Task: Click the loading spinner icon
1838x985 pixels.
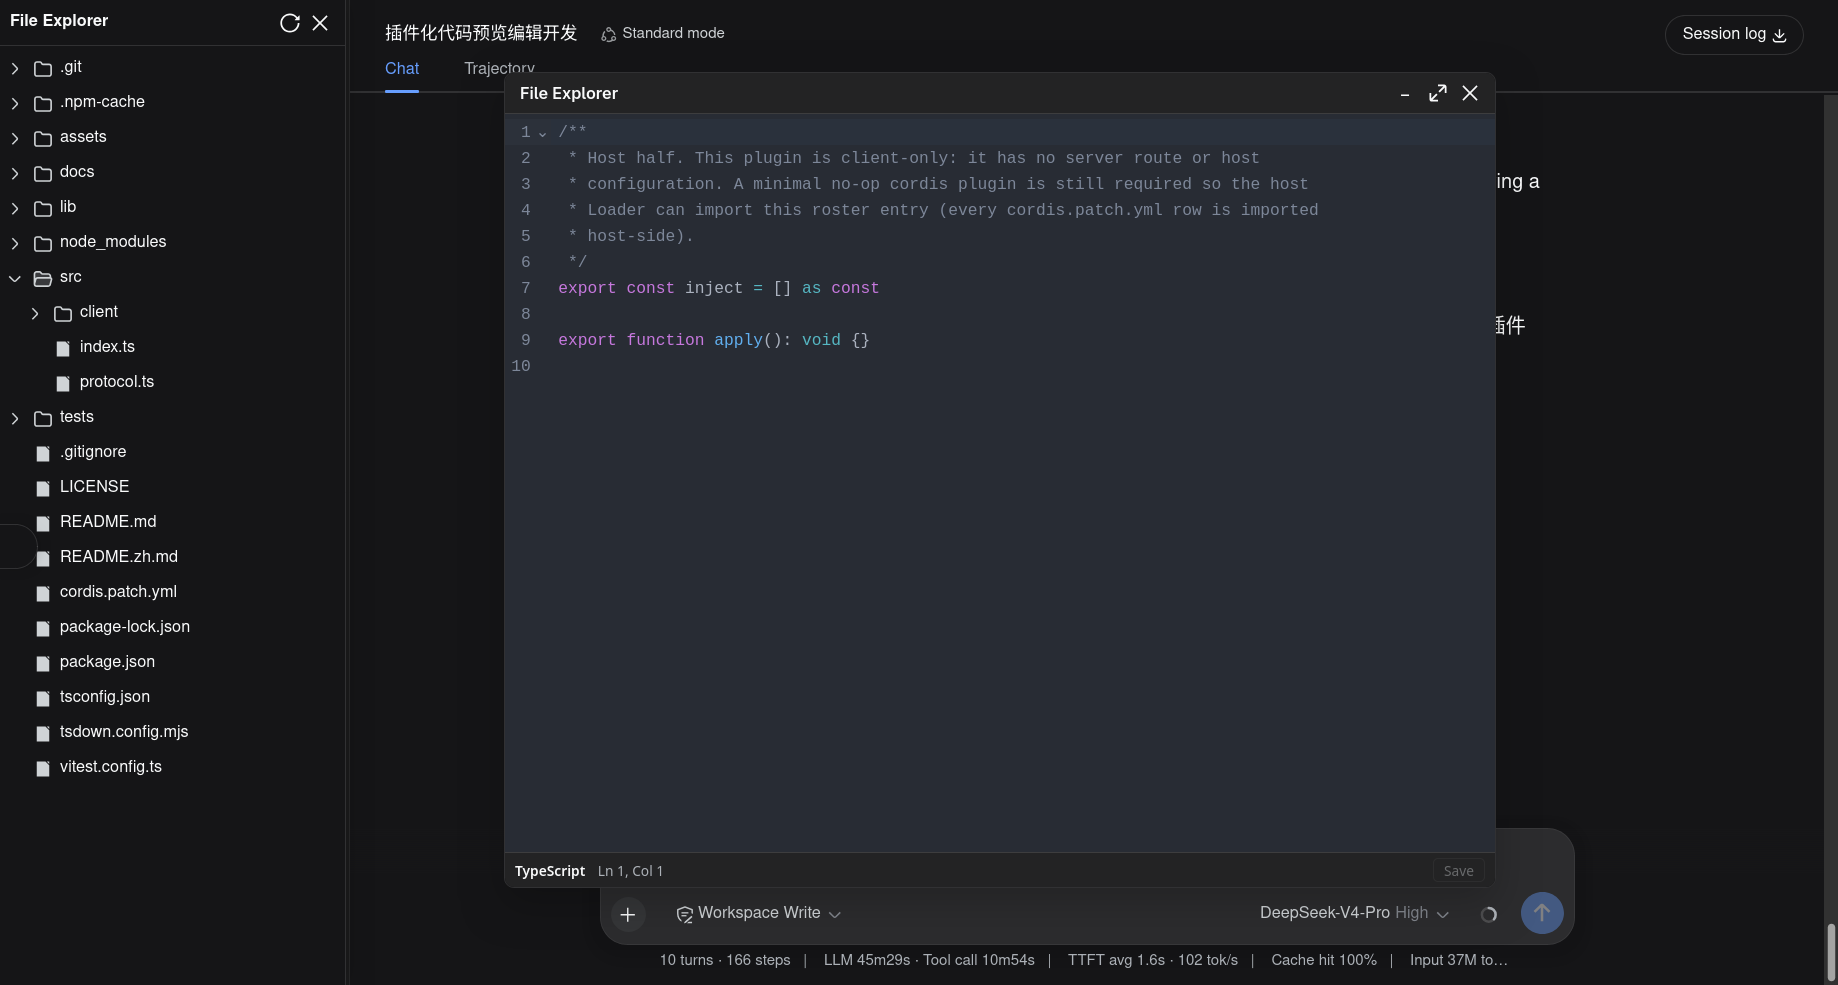Action: click(1489, 914)
